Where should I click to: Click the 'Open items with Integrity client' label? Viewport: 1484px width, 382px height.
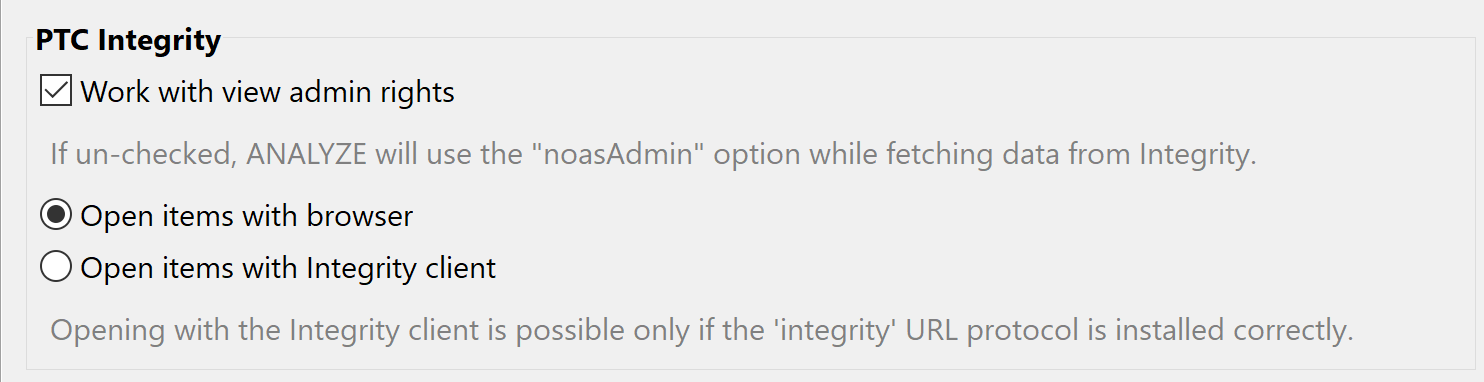[x=288, y=269]
